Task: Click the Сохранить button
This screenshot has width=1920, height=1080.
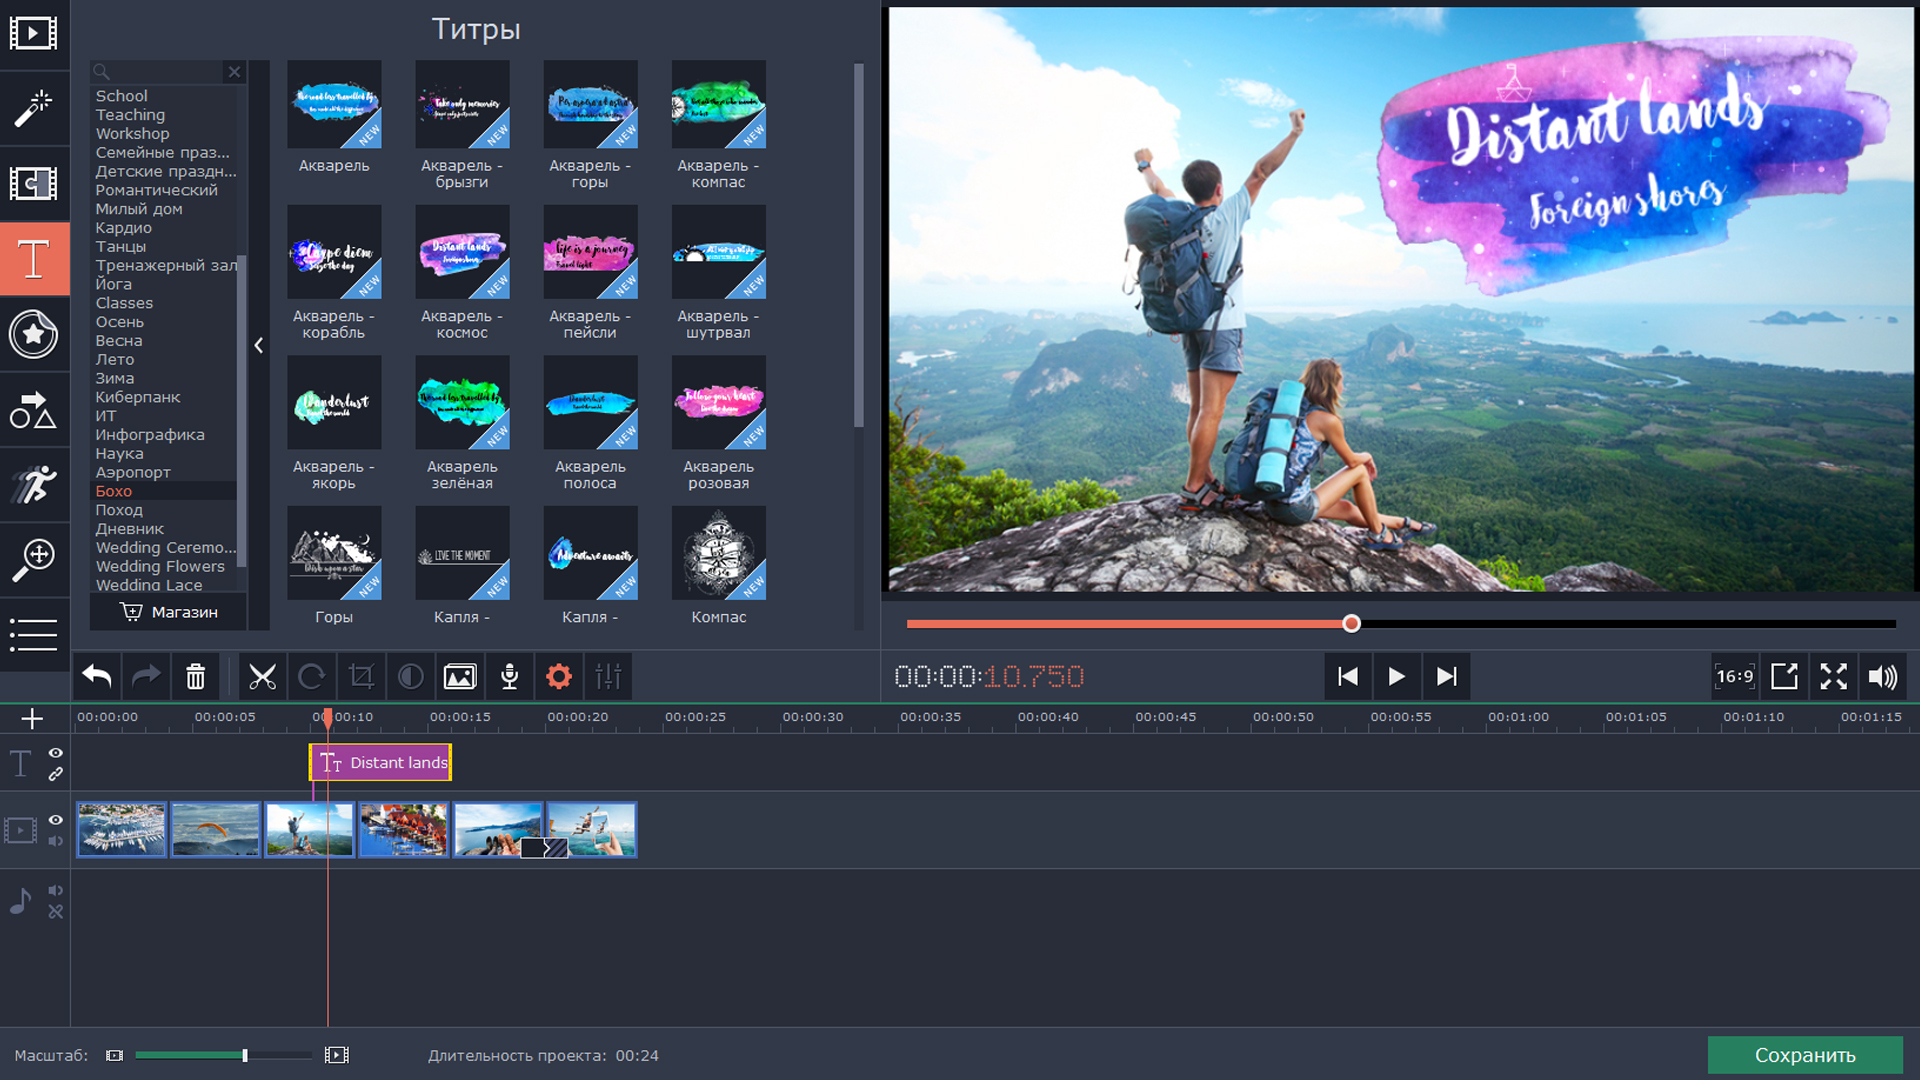Action: [1804, 1055]
